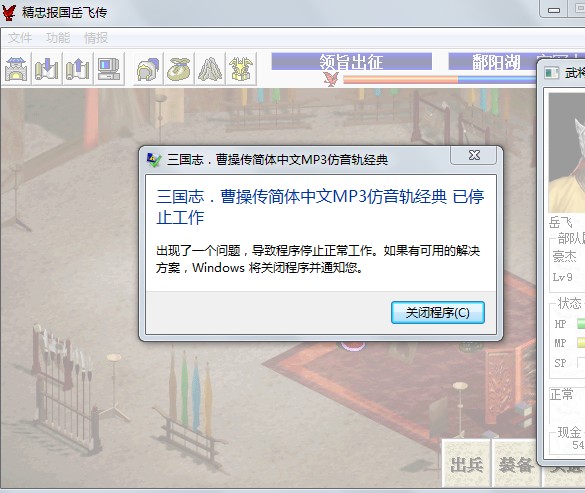Click the scroll with up arrow icon
Viewport: 585px width, 493px height.
[x=78, y=69]
